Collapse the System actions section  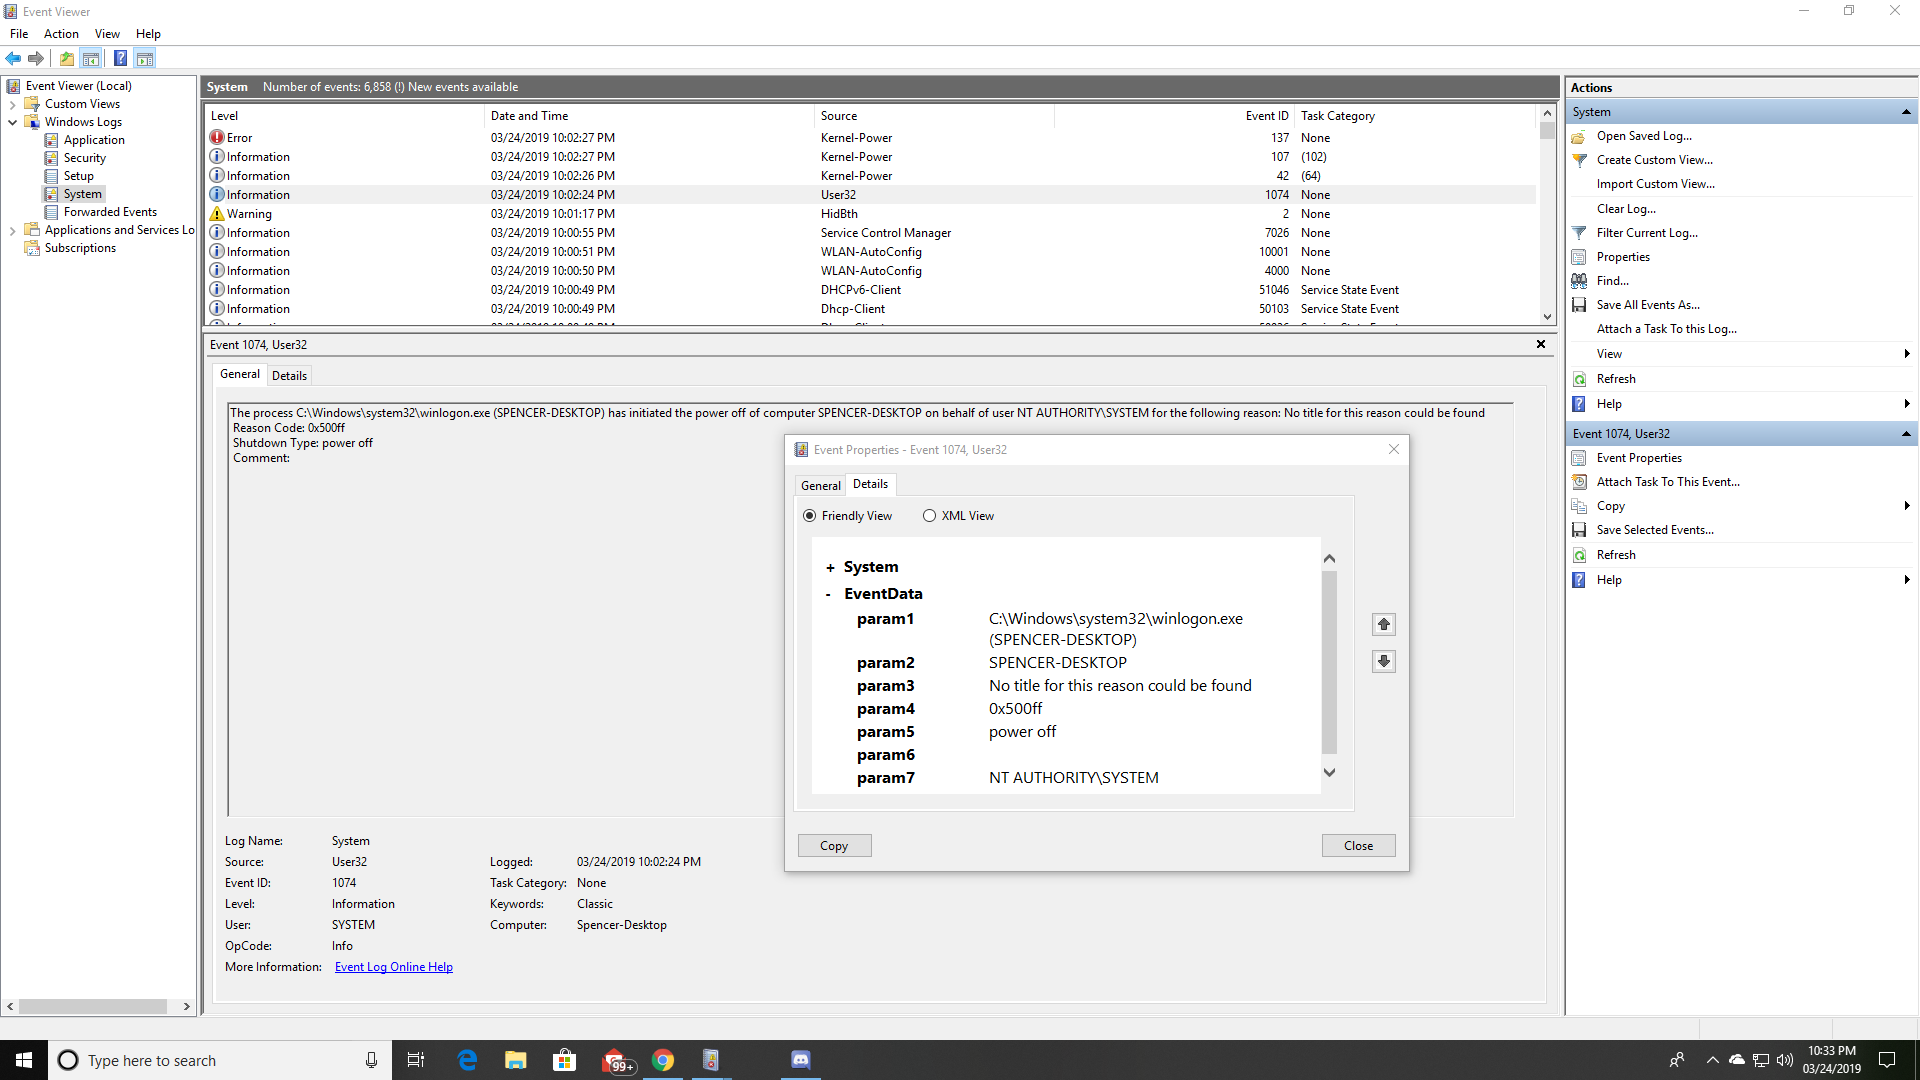pyautogui.click(x=1906, y=112)
